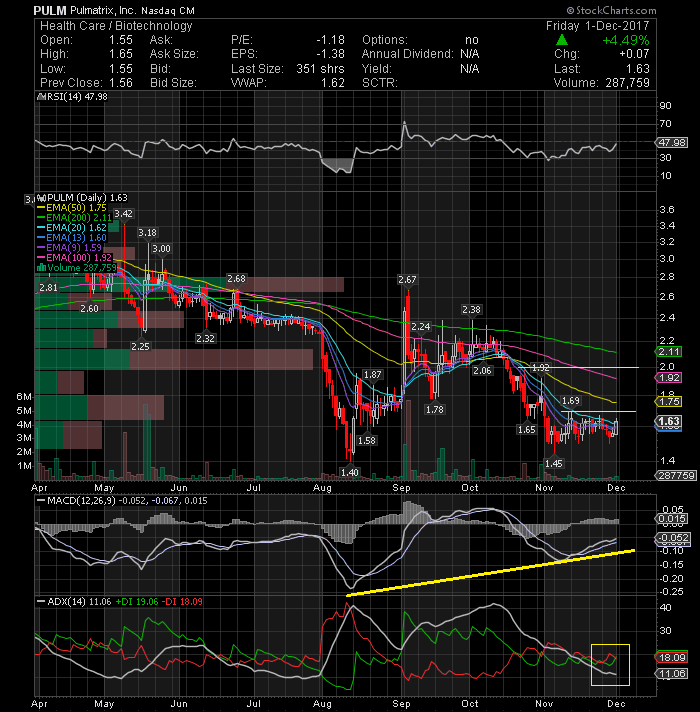Click the 1.45 November low label
Viewport: 700px width, 712px height.
point(554,463)
